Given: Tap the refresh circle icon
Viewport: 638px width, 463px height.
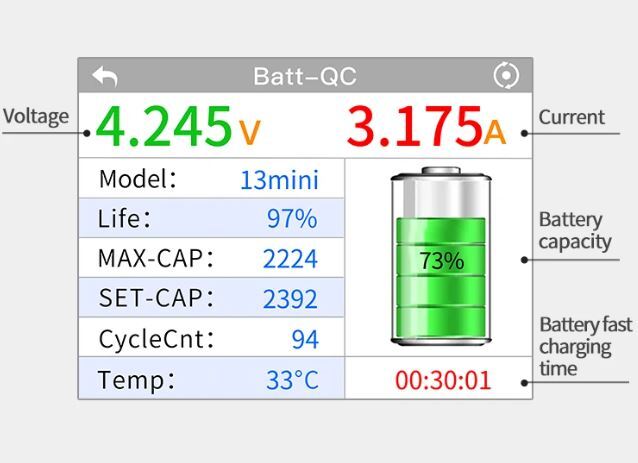Looking at the screenshot, I should click(506, 75).
